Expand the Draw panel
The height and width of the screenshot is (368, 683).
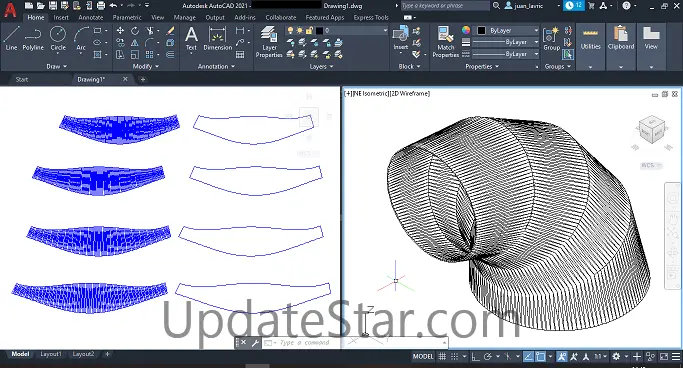[x=57, y=67]
